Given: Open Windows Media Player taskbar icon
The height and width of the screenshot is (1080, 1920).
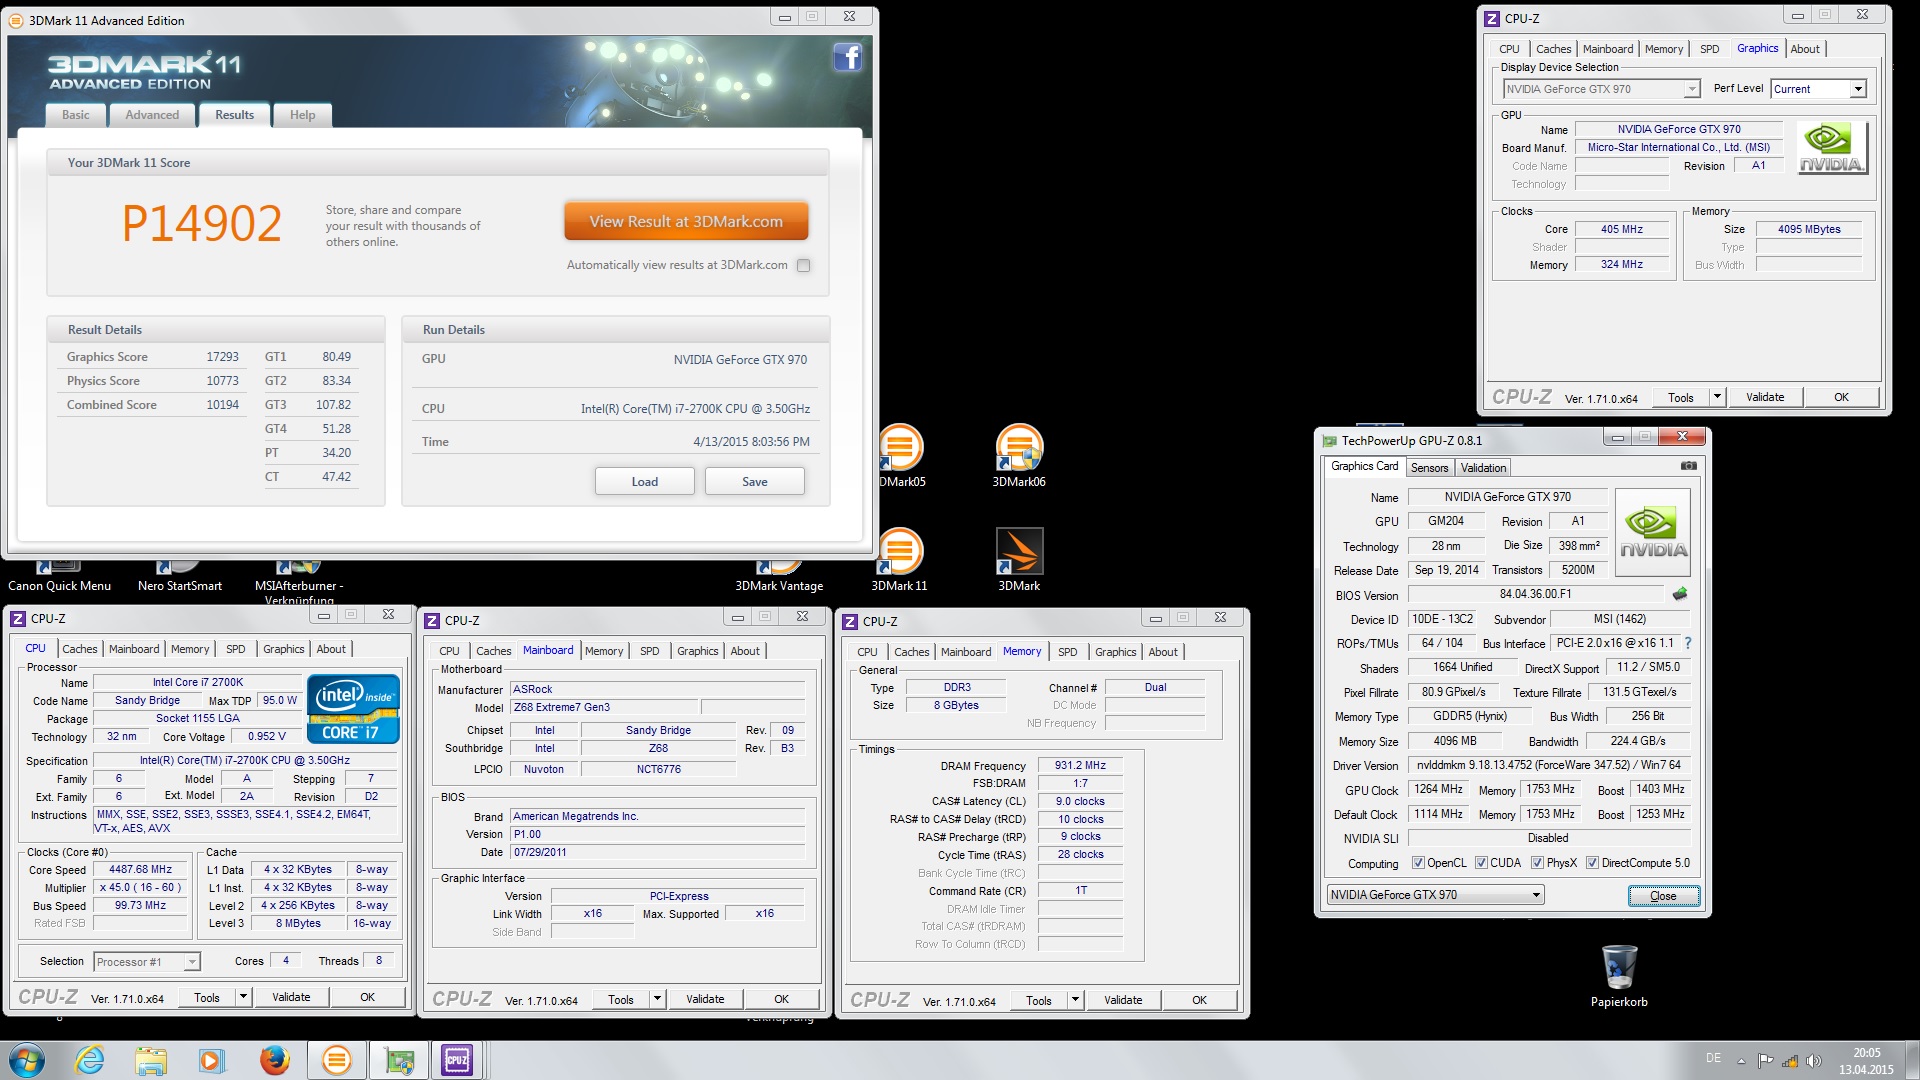Looking at the screenshot, I should [x=212, y=1060].
